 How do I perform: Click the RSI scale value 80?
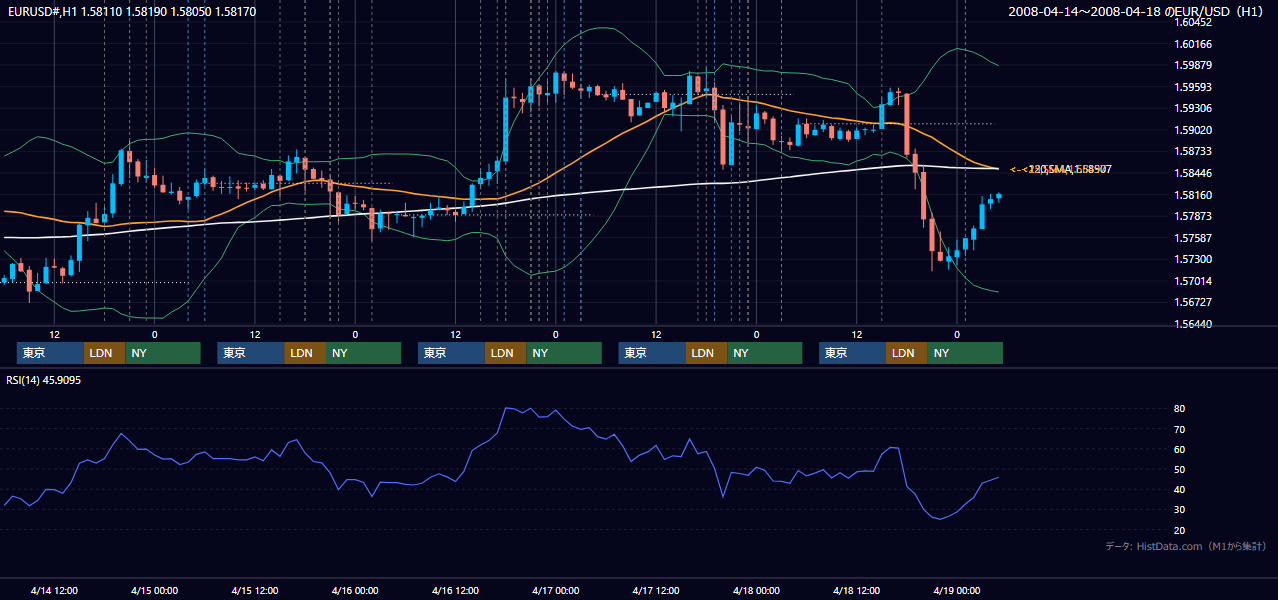click(x=1180, y=409)
